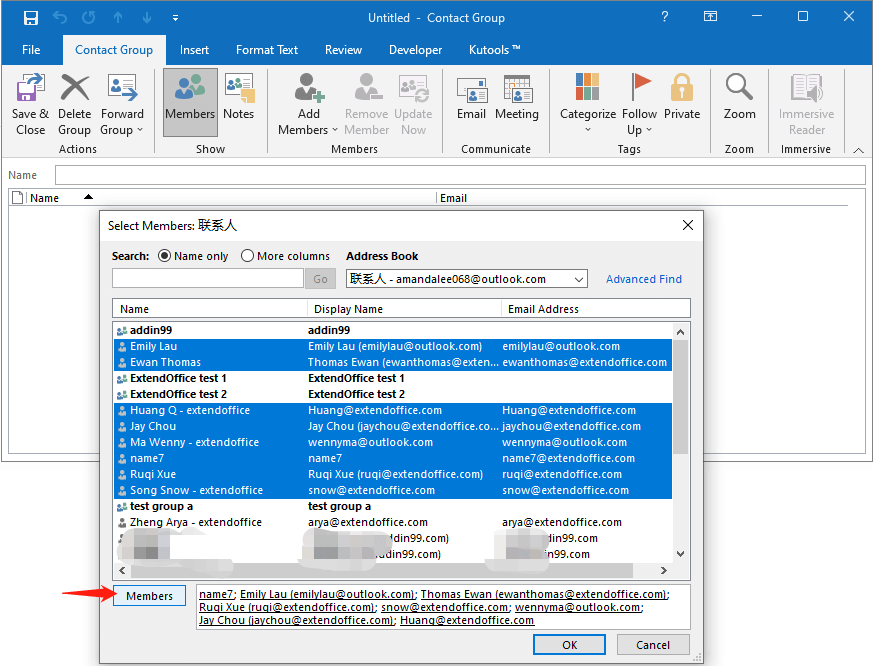Open Forward Group menu
The height and width of the screenshot is (666, 873).
click(122, 105)
